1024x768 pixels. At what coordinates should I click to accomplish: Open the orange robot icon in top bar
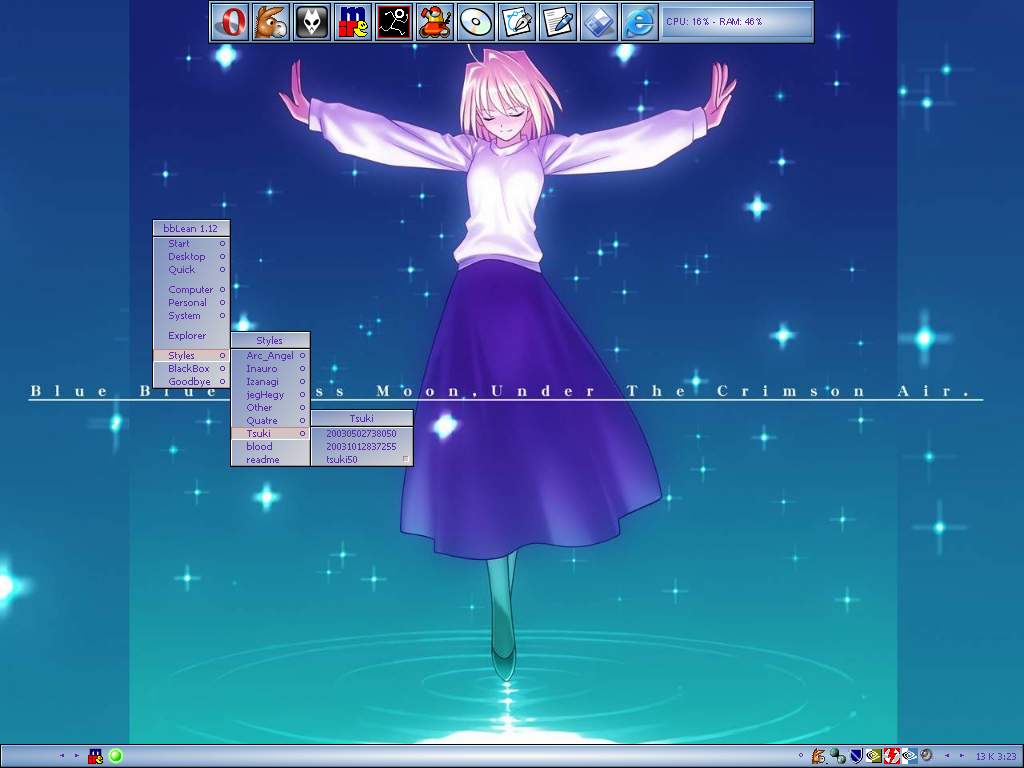click(x=435, y=22)
